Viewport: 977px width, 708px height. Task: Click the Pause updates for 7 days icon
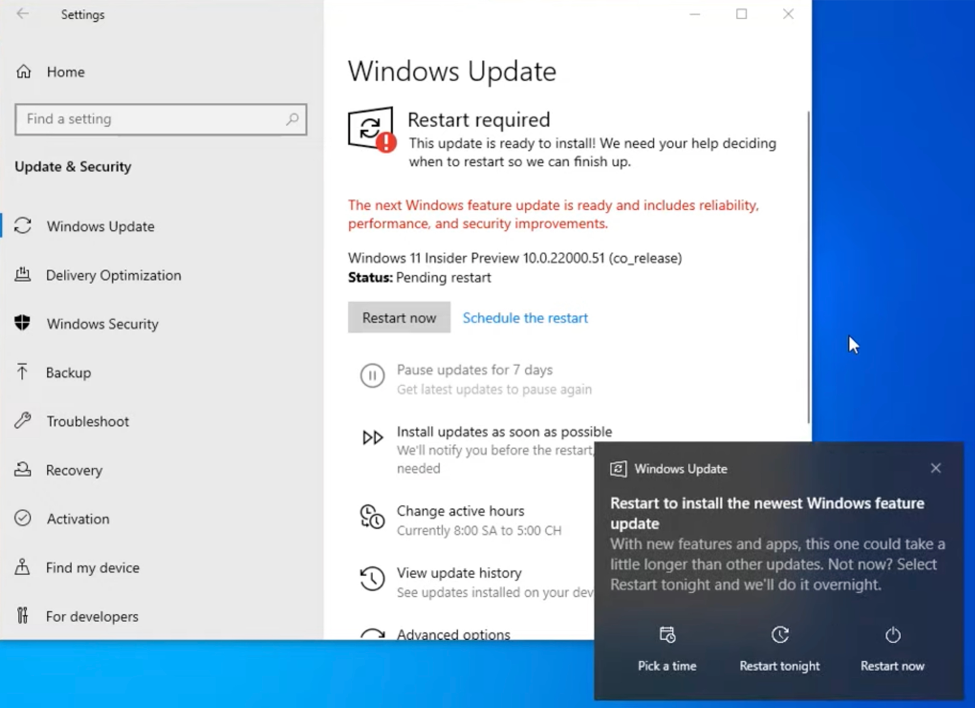coord(372,376)
